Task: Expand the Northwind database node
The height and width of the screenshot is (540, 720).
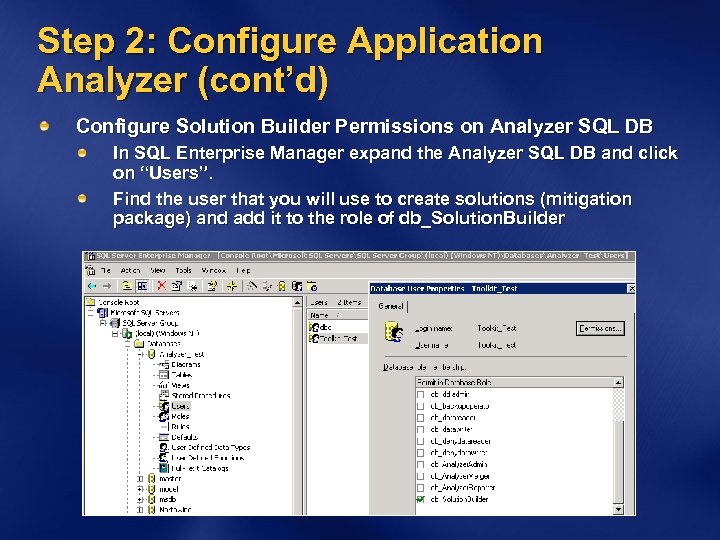Action: tap(140, 510)
